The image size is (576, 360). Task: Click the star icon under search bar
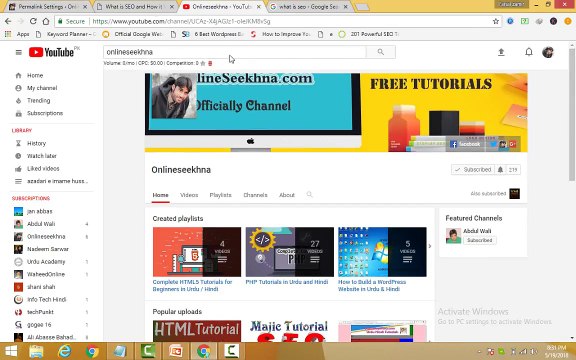pos(203,63)
